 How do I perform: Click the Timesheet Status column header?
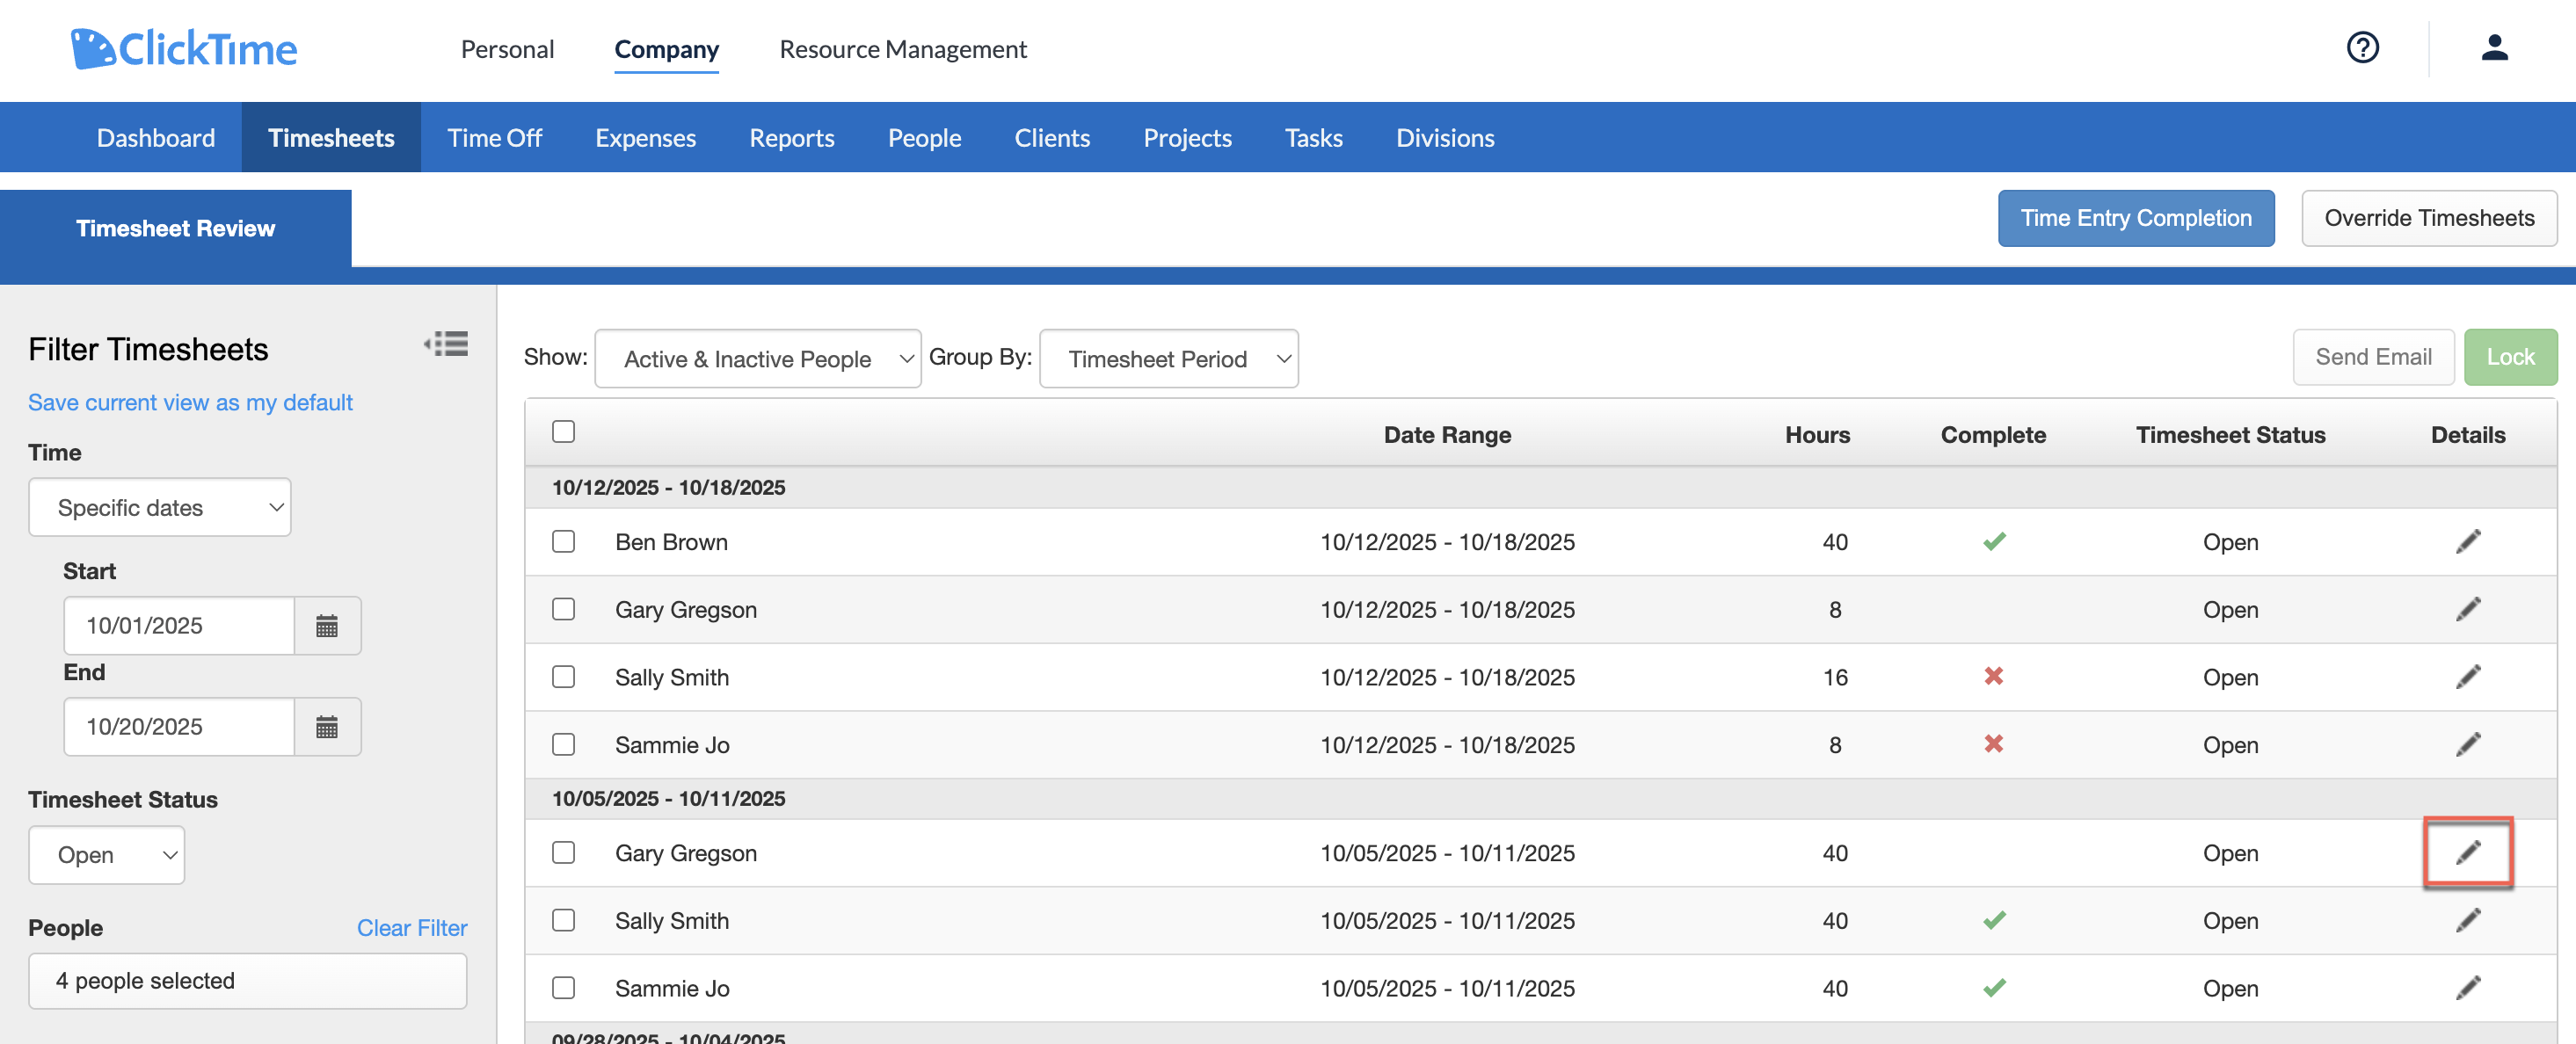coord(2230,434)
